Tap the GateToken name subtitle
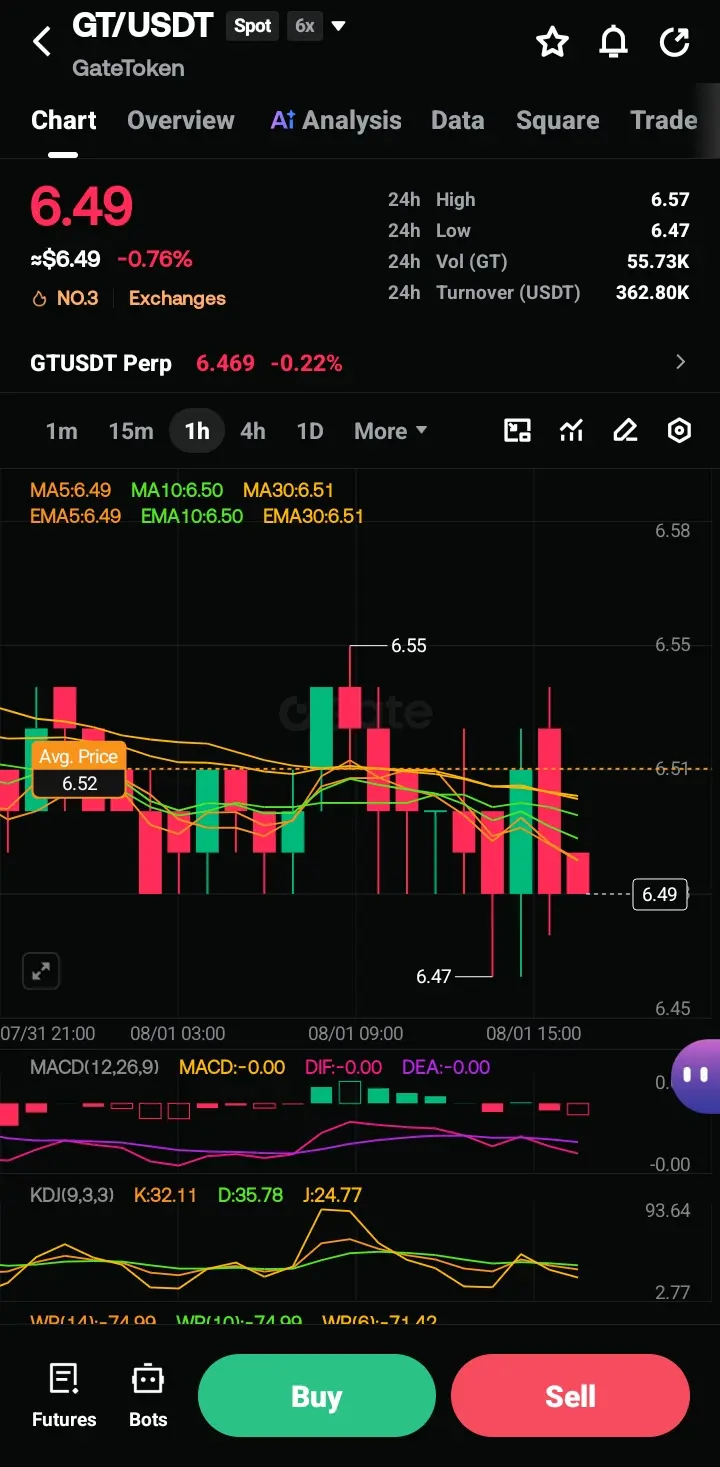Screen dimensions: 720x1467 coord(128,68)
